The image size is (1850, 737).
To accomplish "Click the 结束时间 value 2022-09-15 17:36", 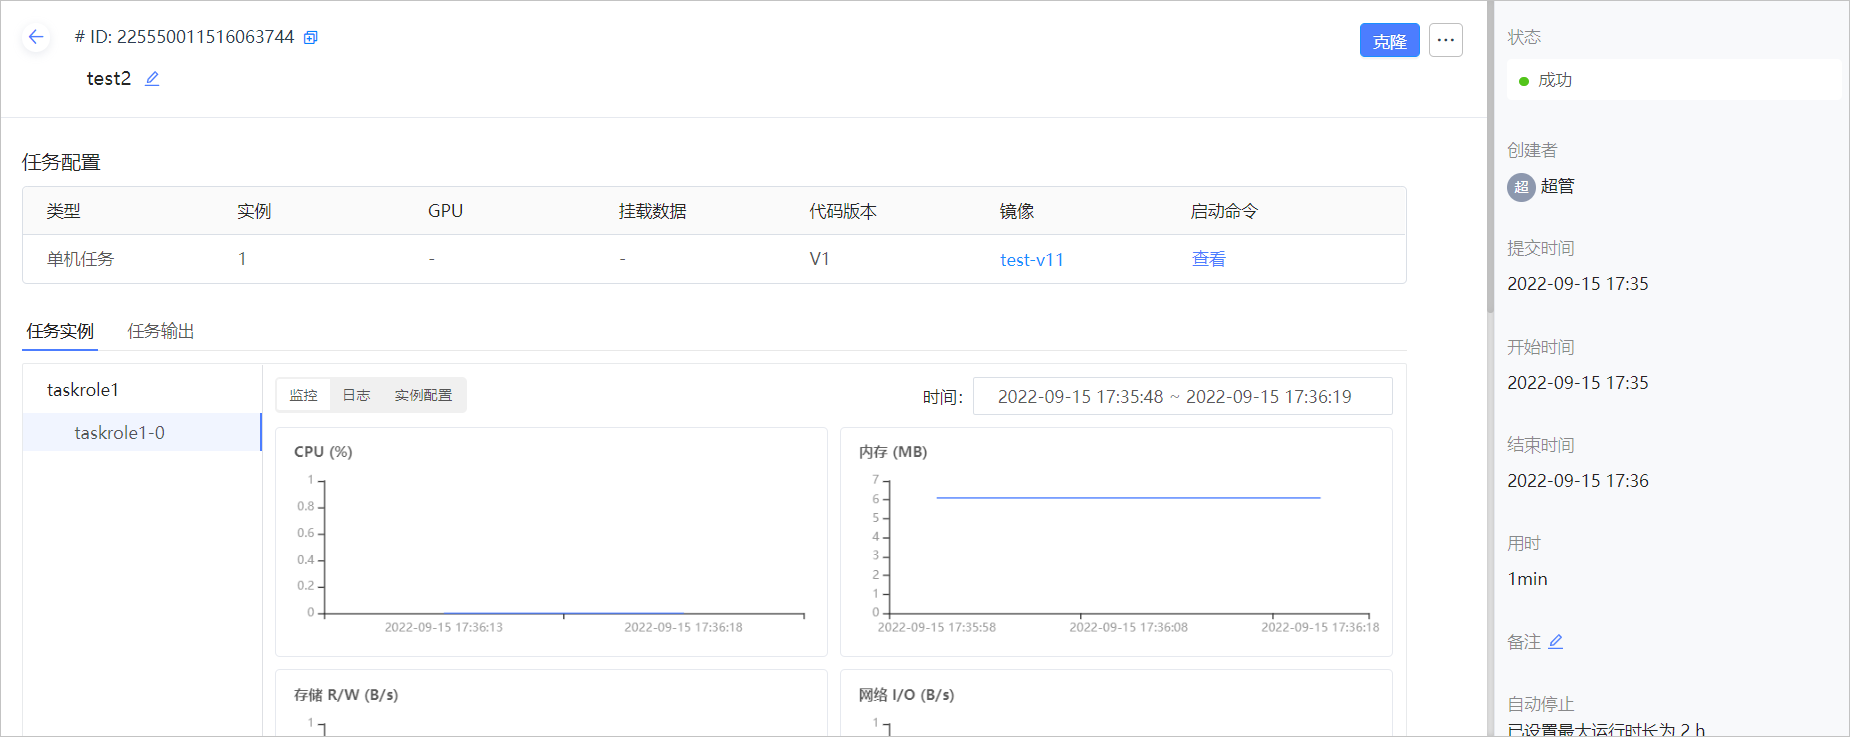I will [x=1578, y=482].
